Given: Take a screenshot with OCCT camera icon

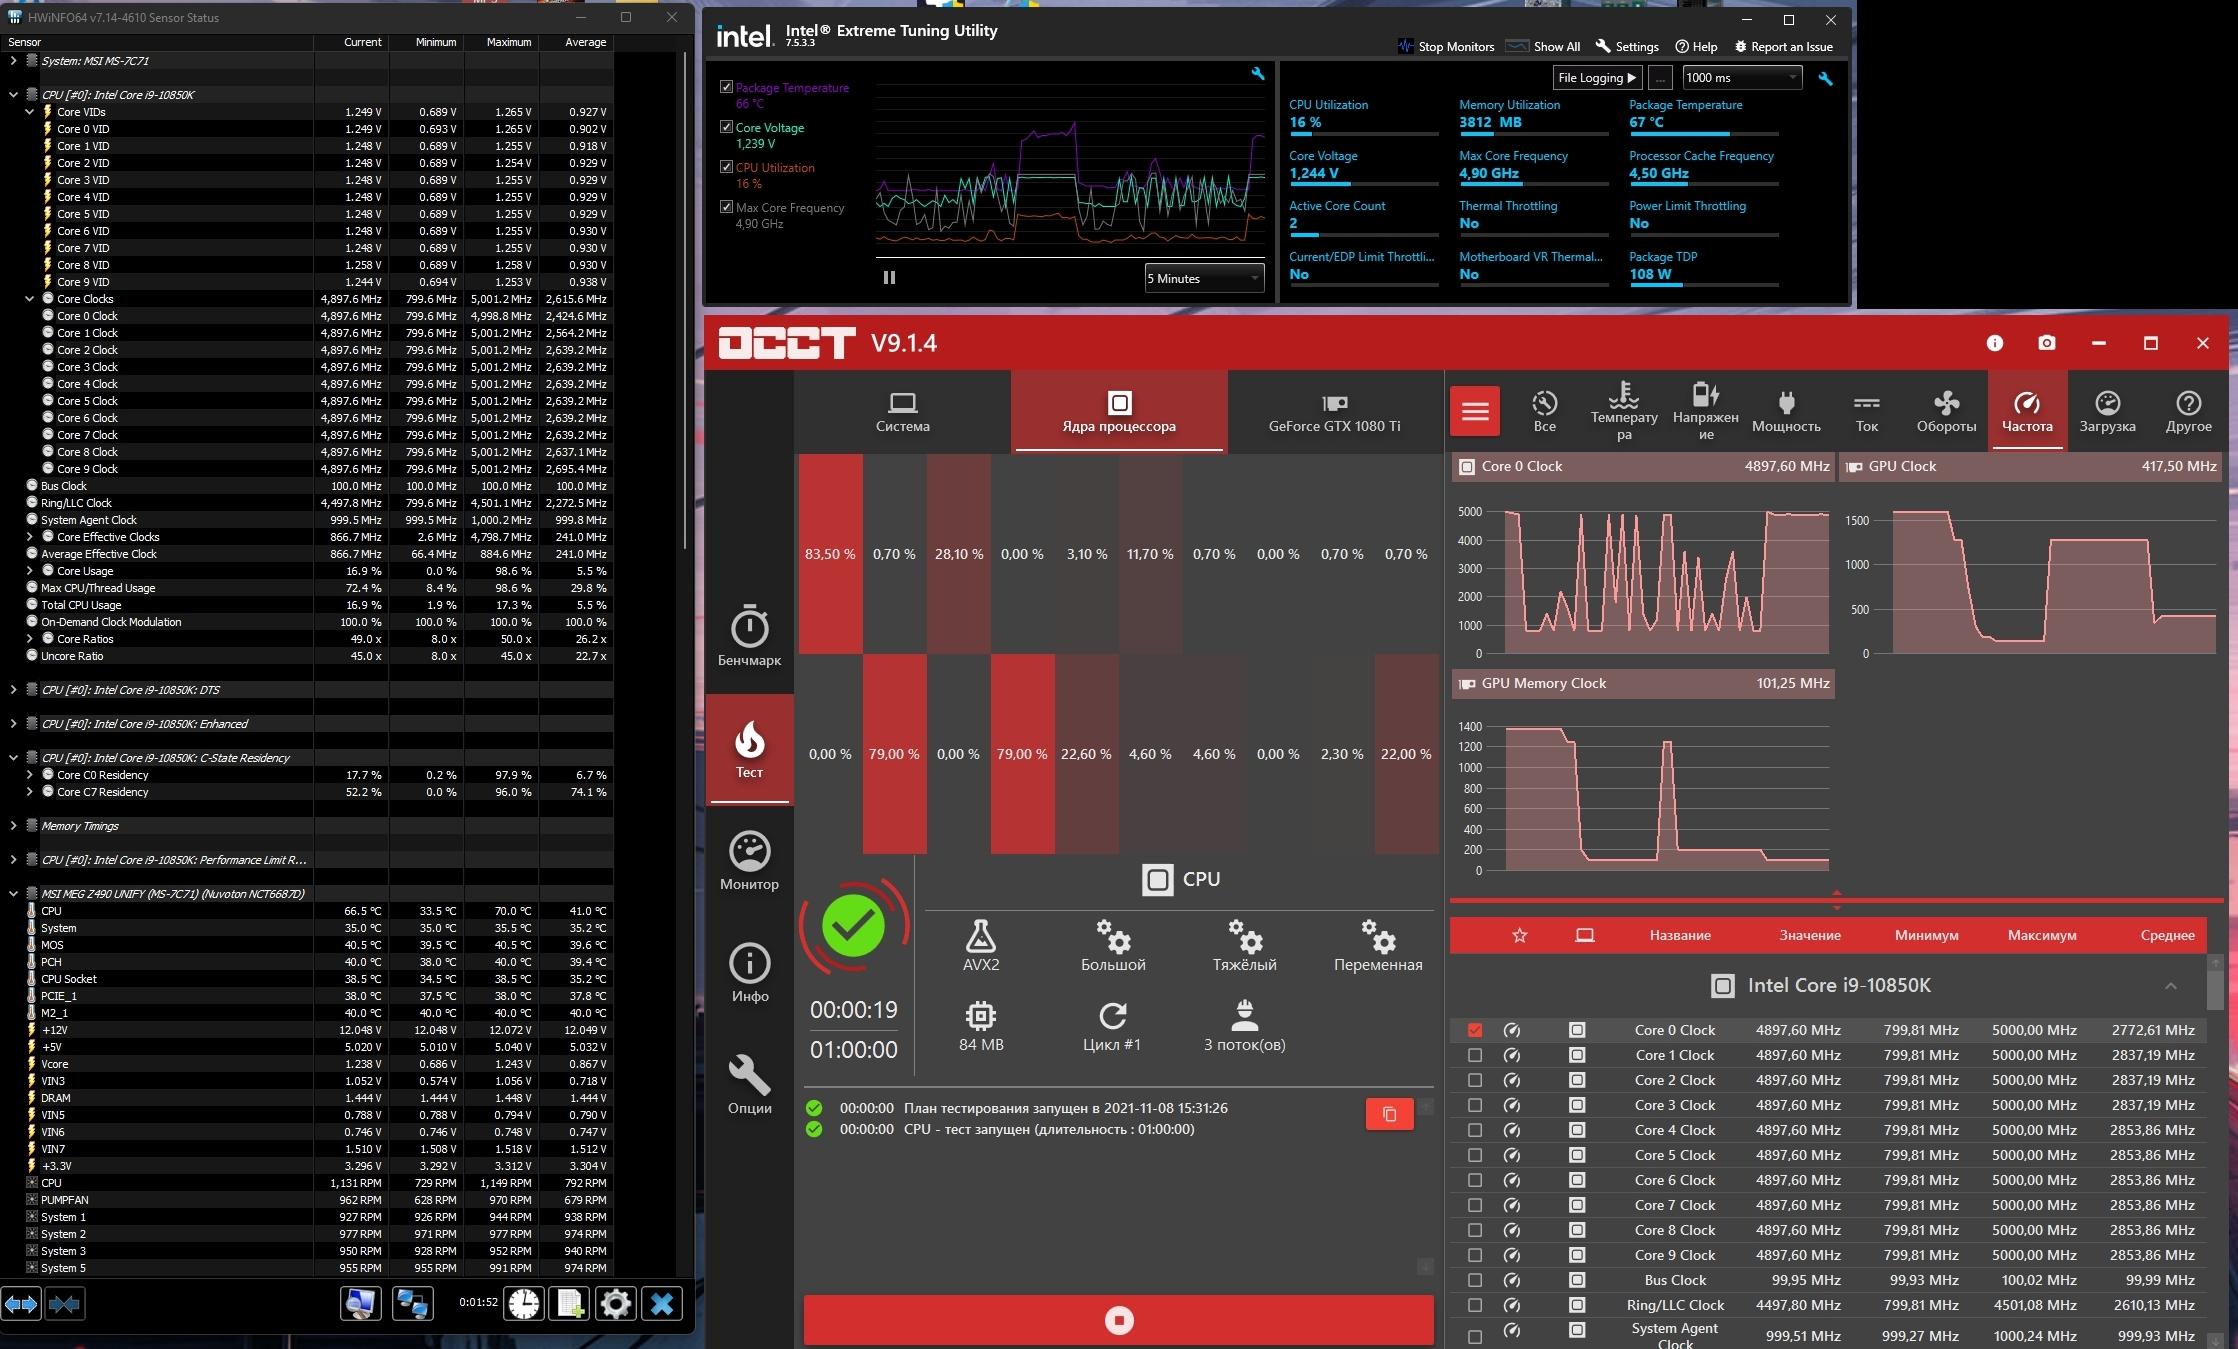Looking at the screenshot, I should coord(2046,343).
